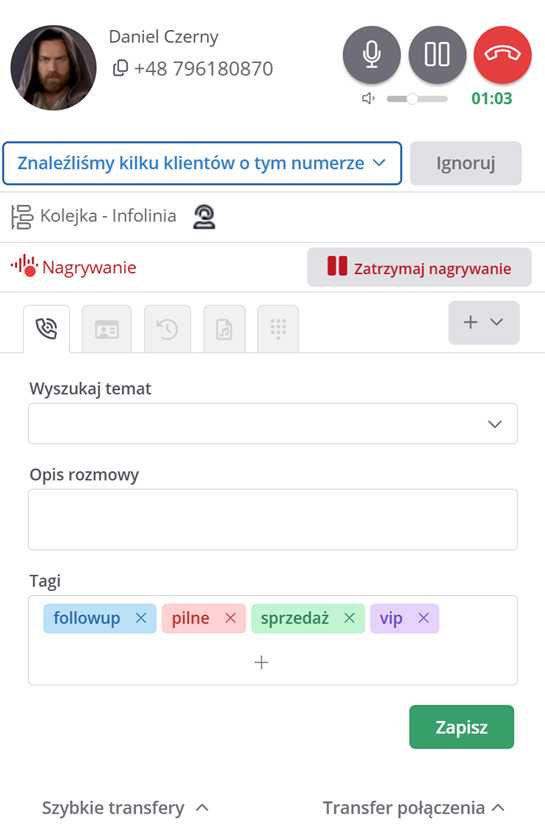Expand the multiple clients found dropdown
This screenshot has width=545, height=835.
[202, 163]
